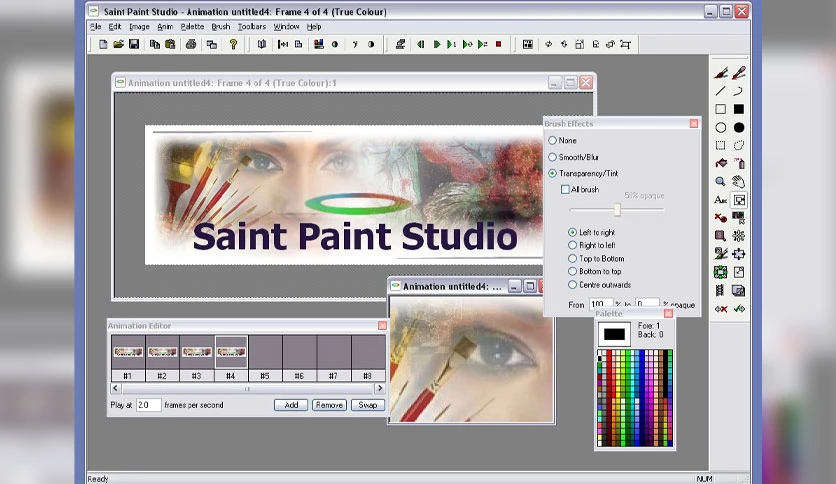Select the rectangular selection tool
The height and width of the screenshot is (484, 836).
coord(720,145)
